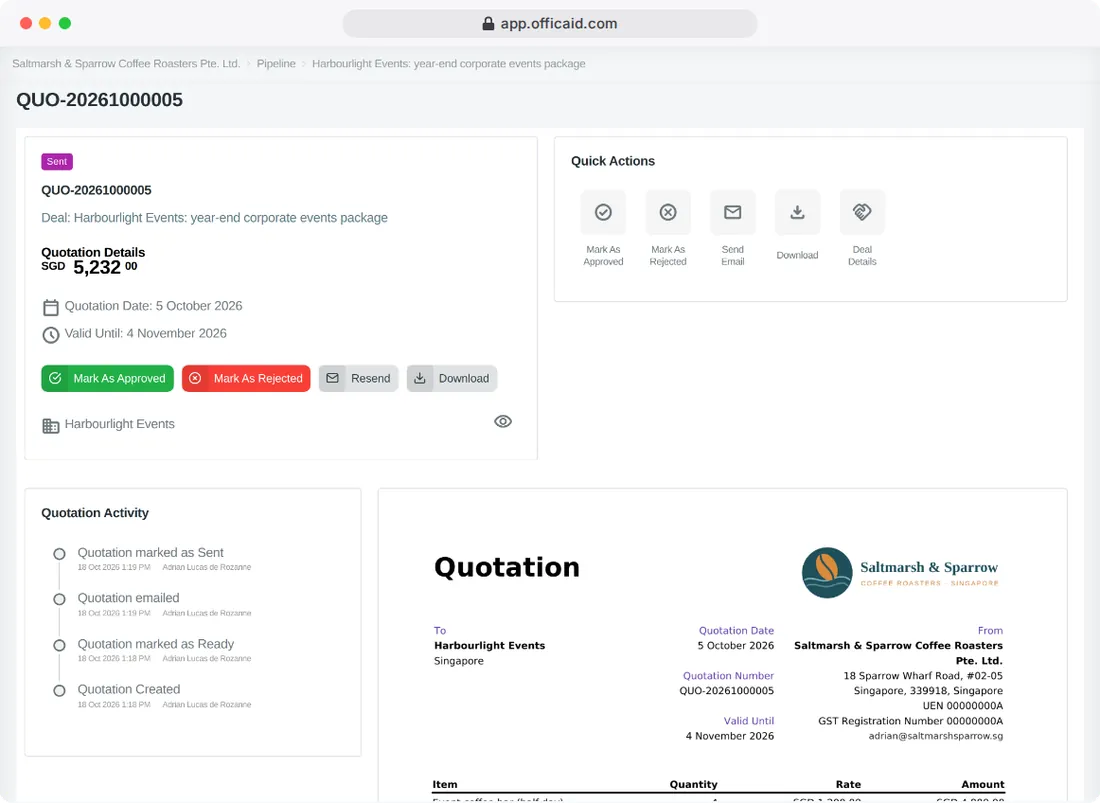Click the Download quick action icon
The width and height of the screenshot is (1100, 803).
coord(797,212)
